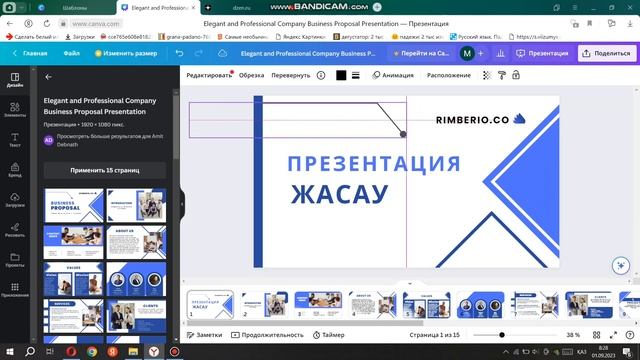Click the RIMBERIO.CO logo text on the slide

pyautogui.click(x=473, y=120)
